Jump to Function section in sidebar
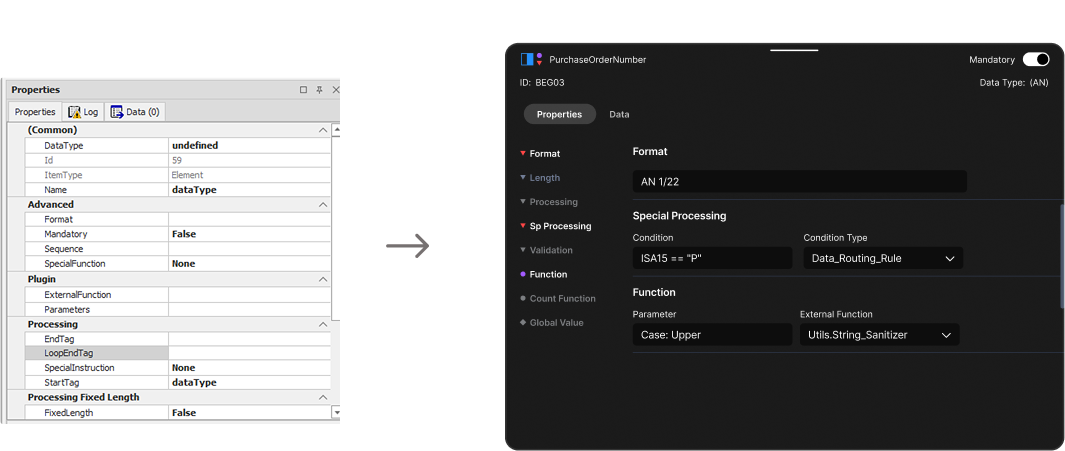The width and height of the screenshot is (1065, 451). pyautogui.click(x=543, y=274)
